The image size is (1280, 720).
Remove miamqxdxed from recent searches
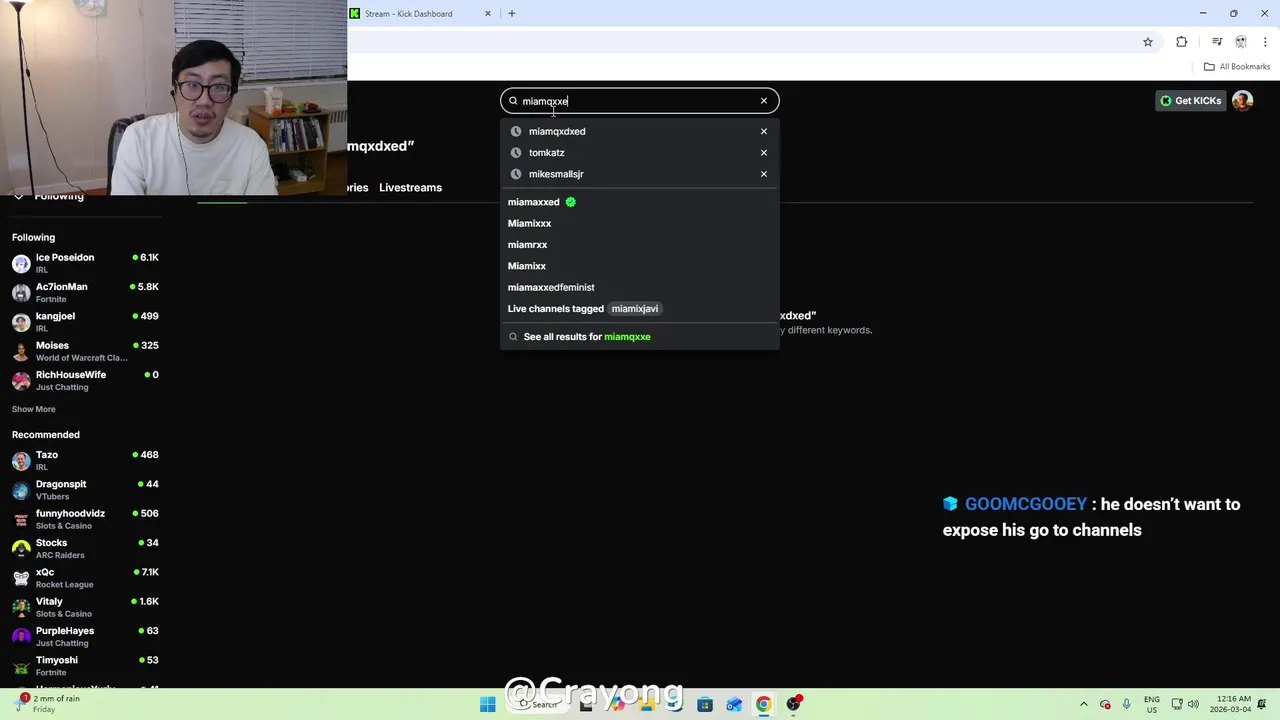(764, 131)
